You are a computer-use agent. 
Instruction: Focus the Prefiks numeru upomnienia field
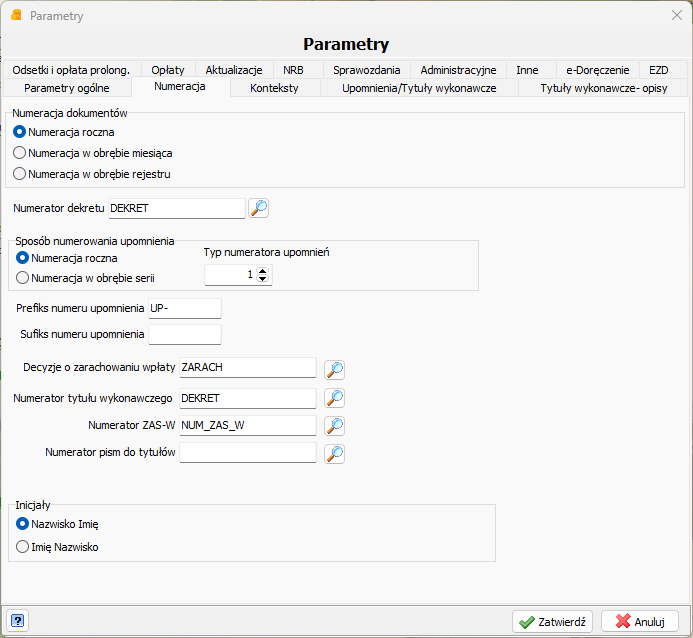pyautogui.click(x=185, y=308)
